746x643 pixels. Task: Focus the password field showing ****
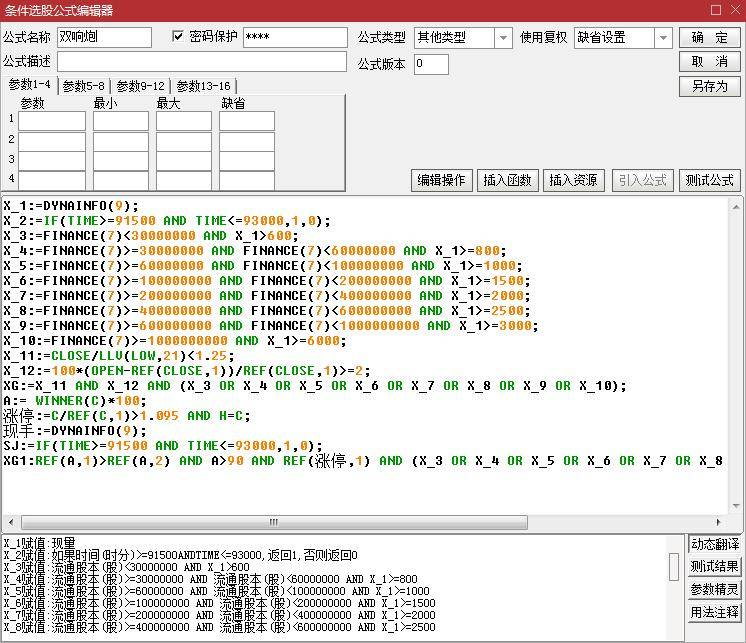tap(295, 37)
